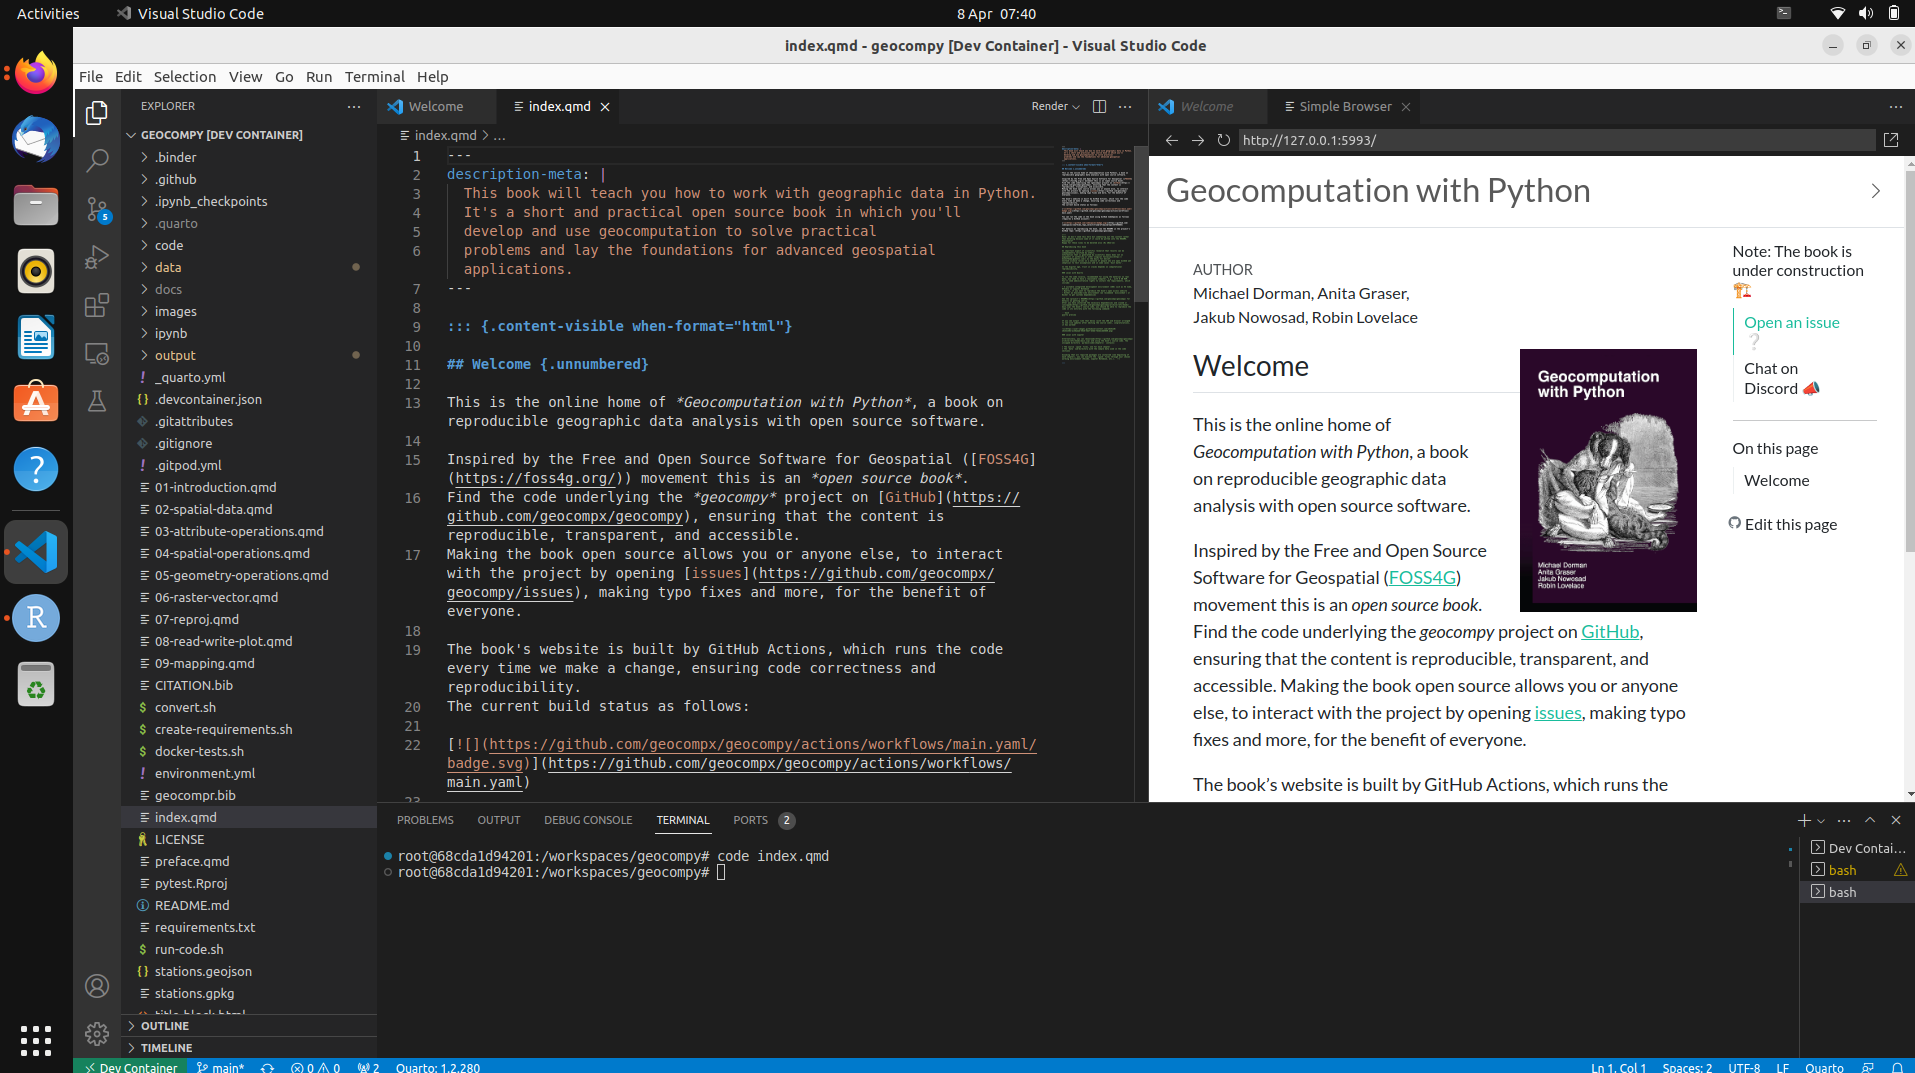Screen dimensions: 1915x1073
Task: Open the Manage gear in activity bar
Action: click(x=97, y=1033)
